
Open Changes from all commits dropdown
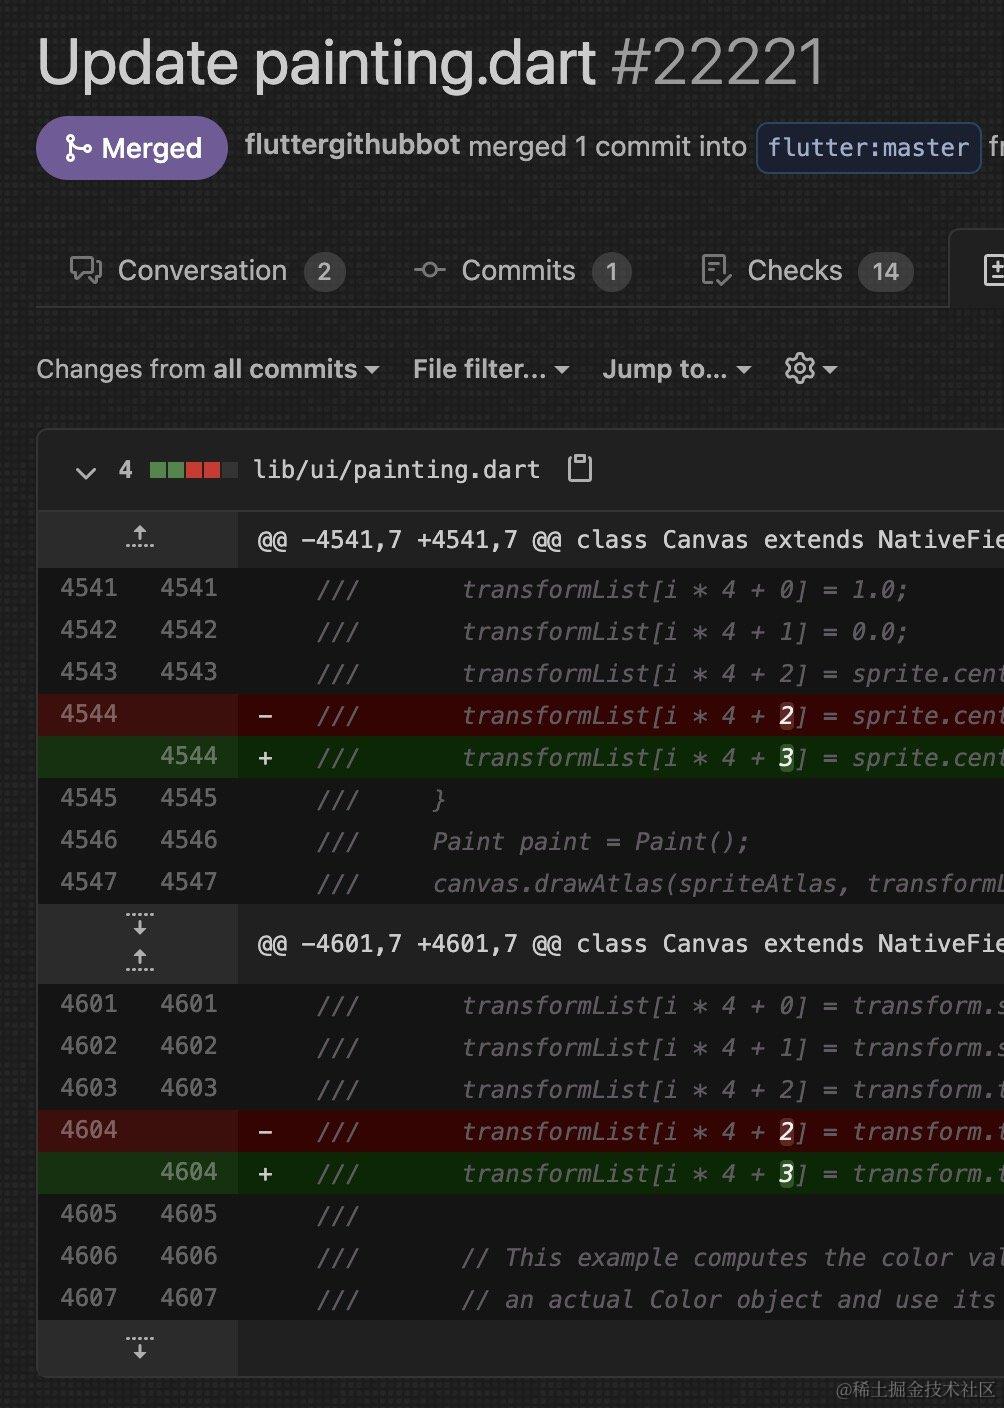[208, 369]
